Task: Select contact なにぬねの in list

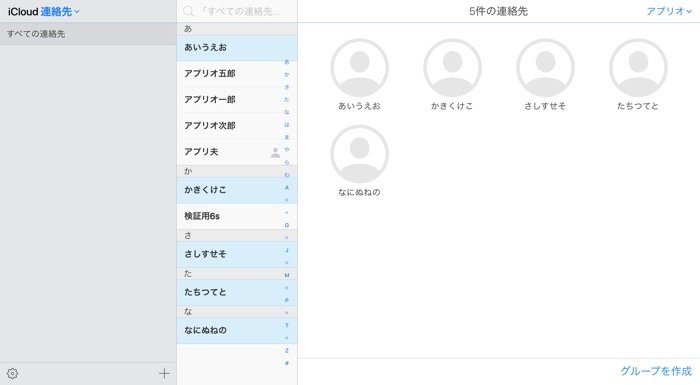Action: pos(237,331)
